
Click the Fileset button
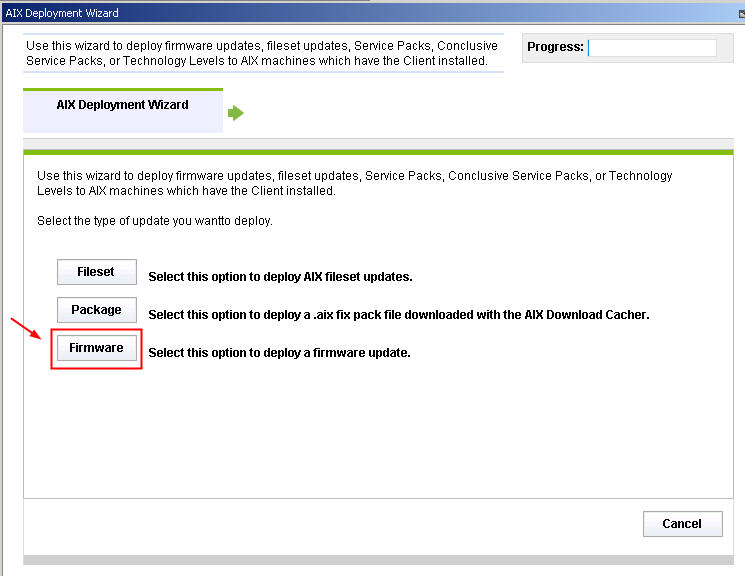click(96, 272)
